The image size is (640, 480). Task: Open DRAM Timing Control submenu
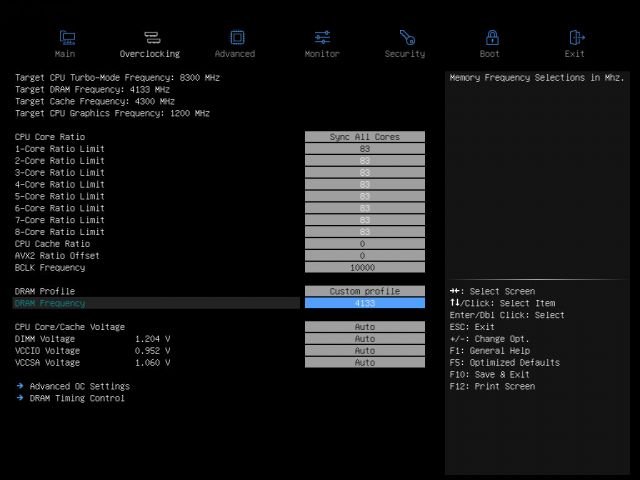(77, 398)
